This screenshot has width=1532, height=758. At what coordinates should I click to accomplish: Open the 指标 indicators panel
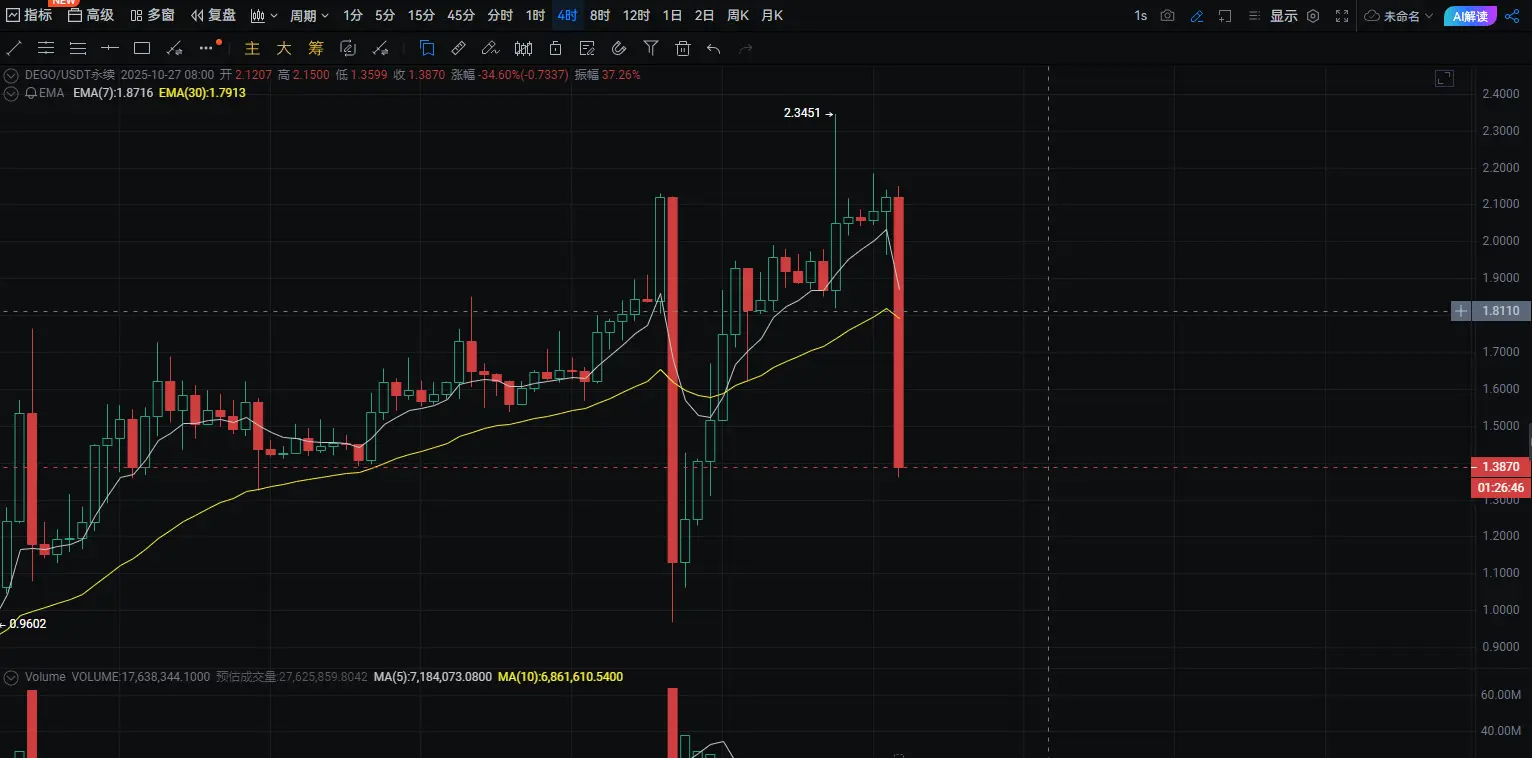point(29,15)
